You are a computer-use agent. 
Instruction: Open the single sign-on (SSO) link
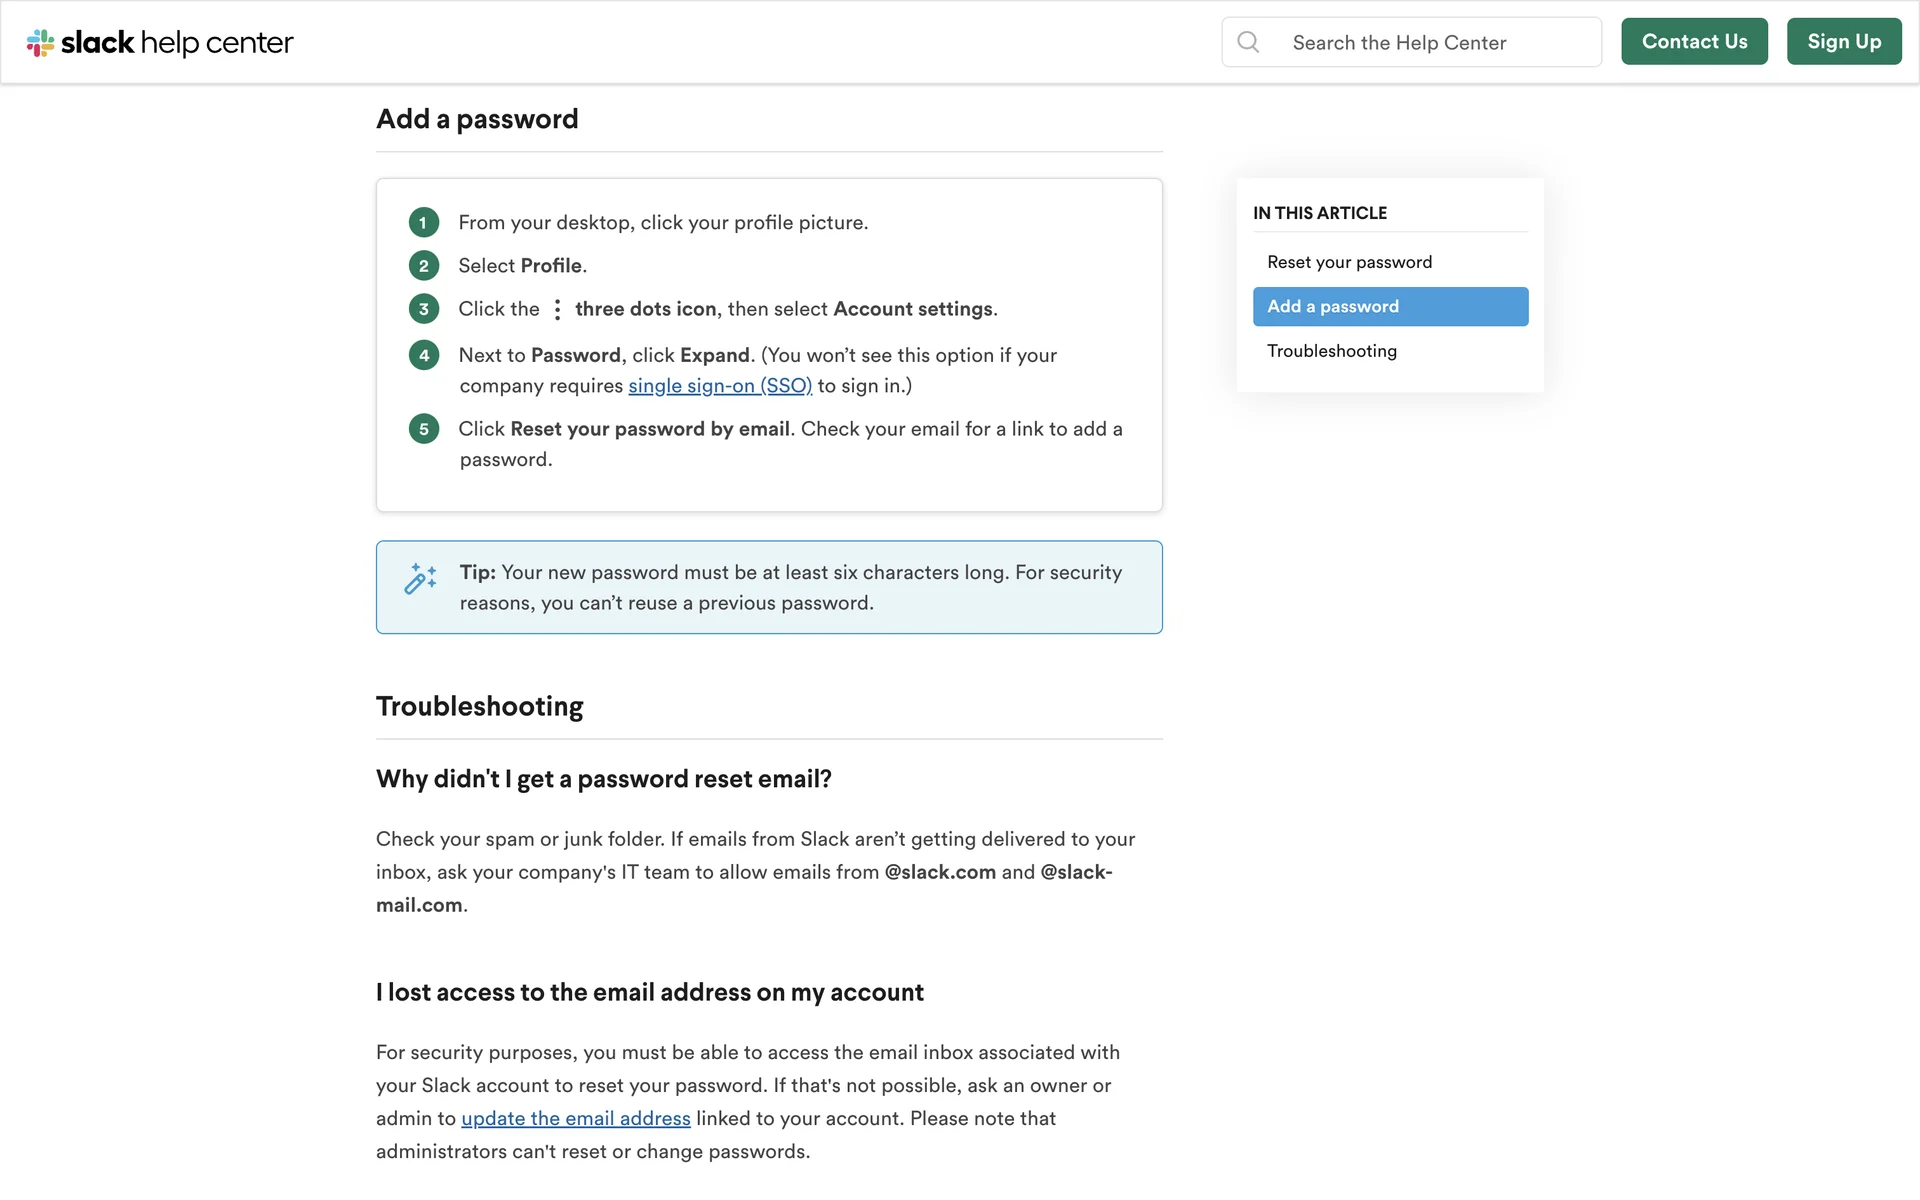720,386
